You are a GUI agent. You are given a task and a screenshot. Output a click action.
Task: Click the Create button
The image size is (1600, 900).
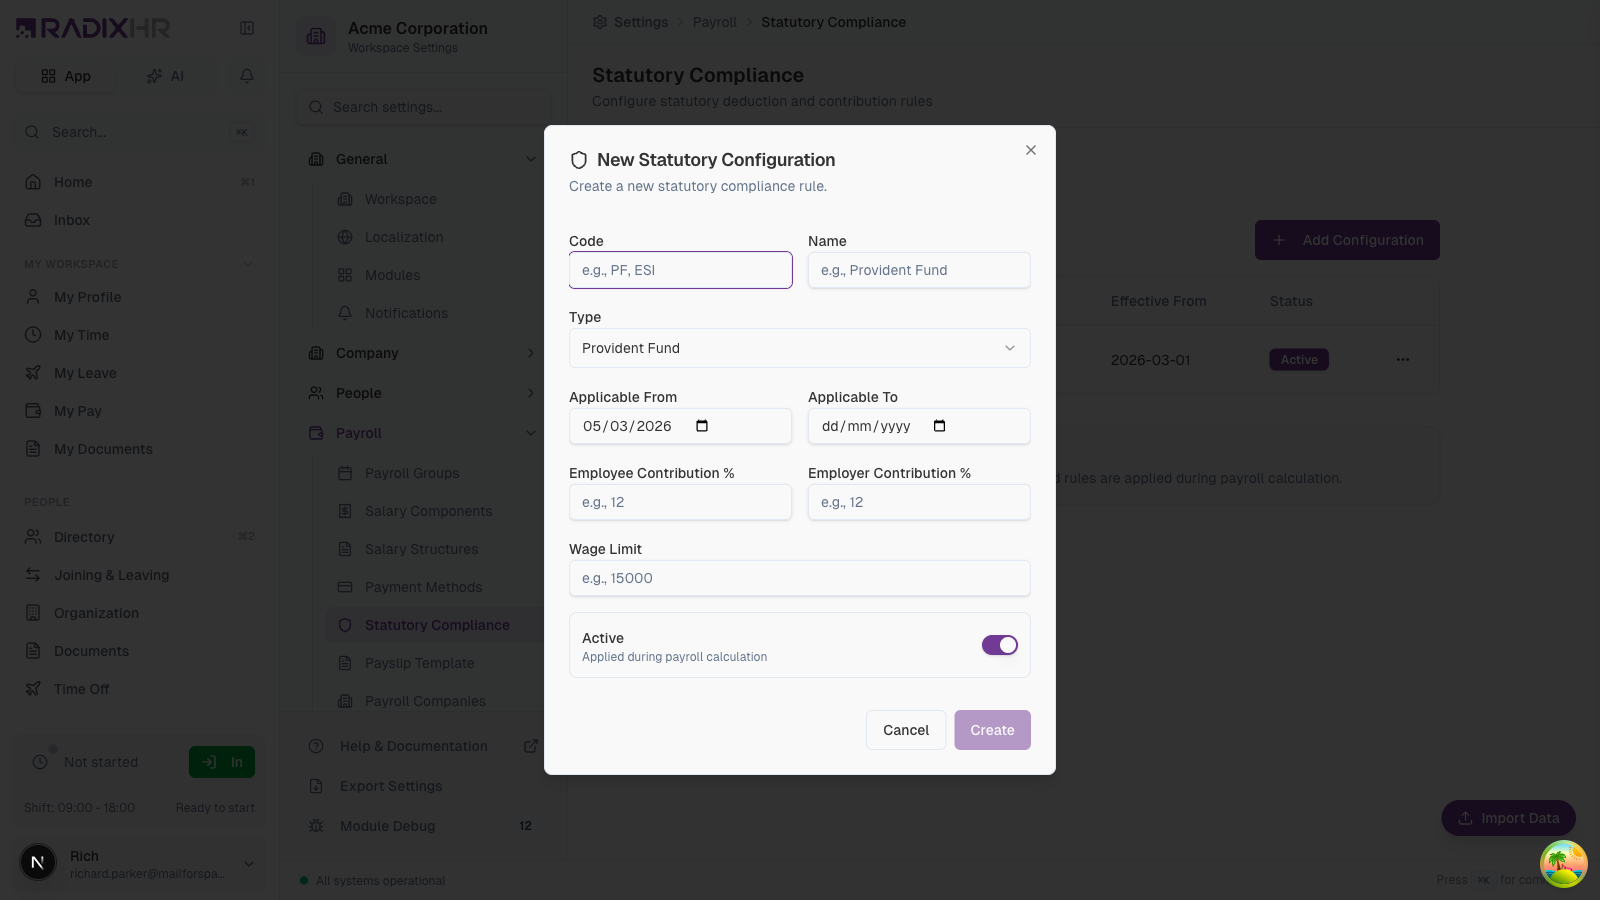(992, 730)
